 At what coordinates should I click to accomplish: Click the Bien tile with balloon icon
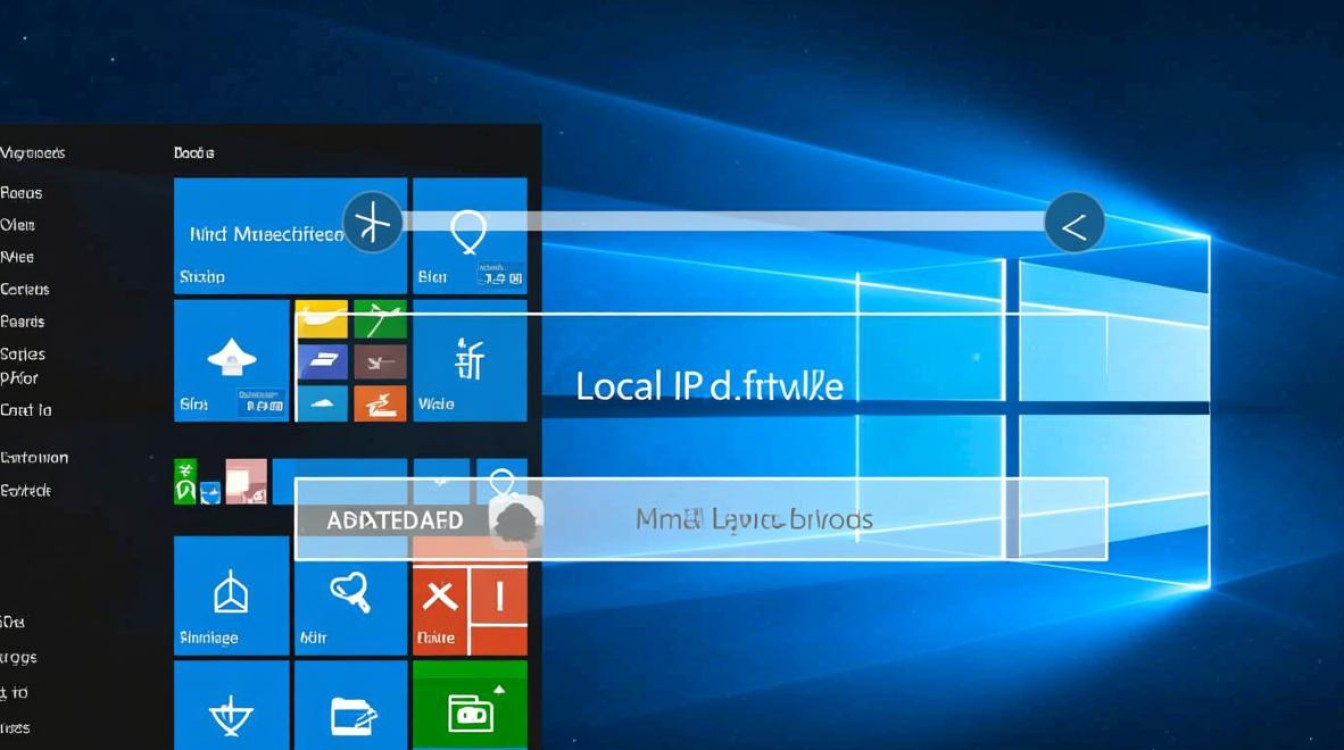[x=469, y=236]
